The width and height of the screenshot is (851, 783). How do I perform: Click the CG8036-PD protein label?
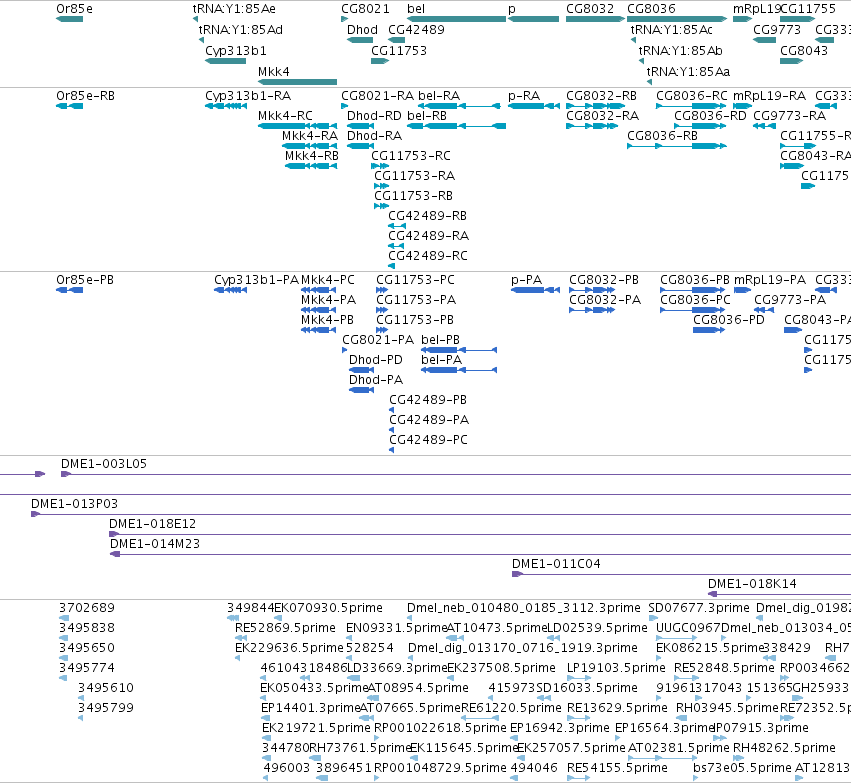pyautogui.click(x=729, y=320)
